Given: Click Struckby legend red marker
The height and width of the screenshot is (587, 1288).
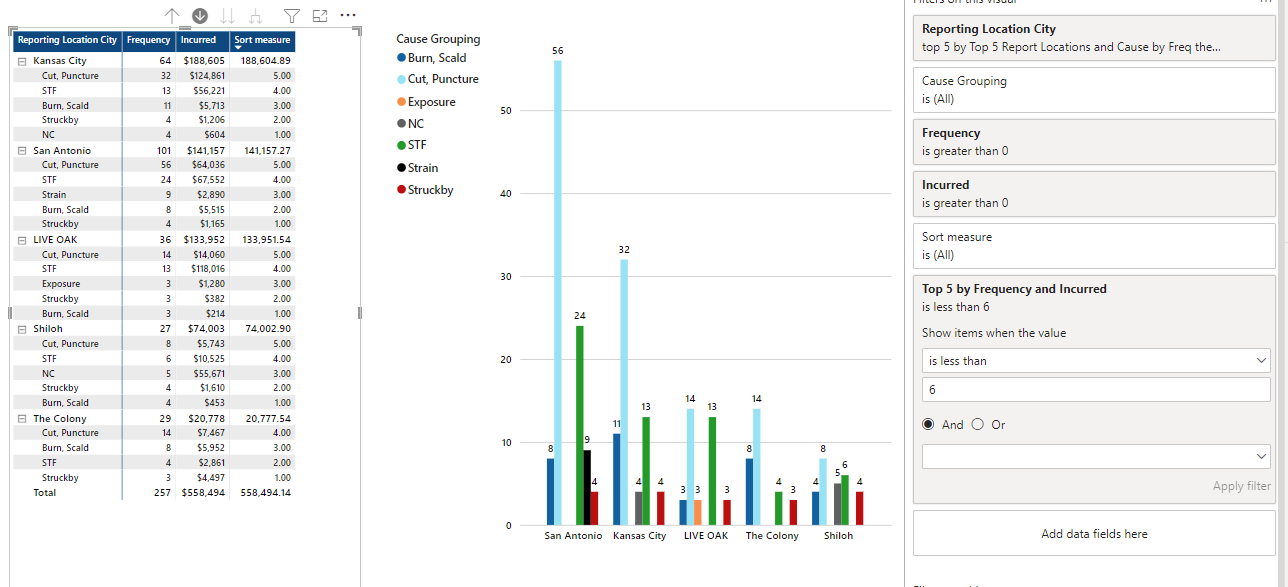Looking at the screenshot, I should click(x=402, y=190).
